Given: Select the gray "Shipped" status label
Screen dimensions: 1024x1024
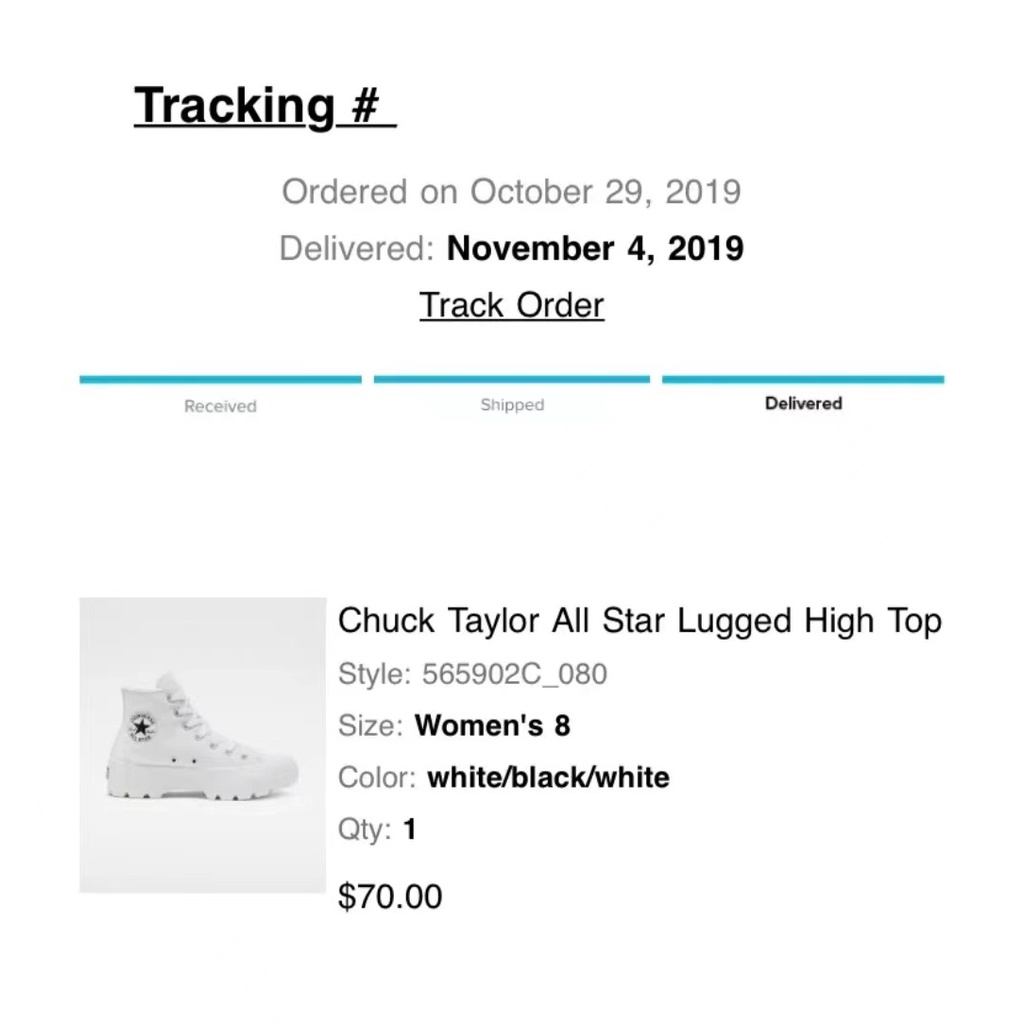Looking at the screenshot, I should tap(512, 405).
